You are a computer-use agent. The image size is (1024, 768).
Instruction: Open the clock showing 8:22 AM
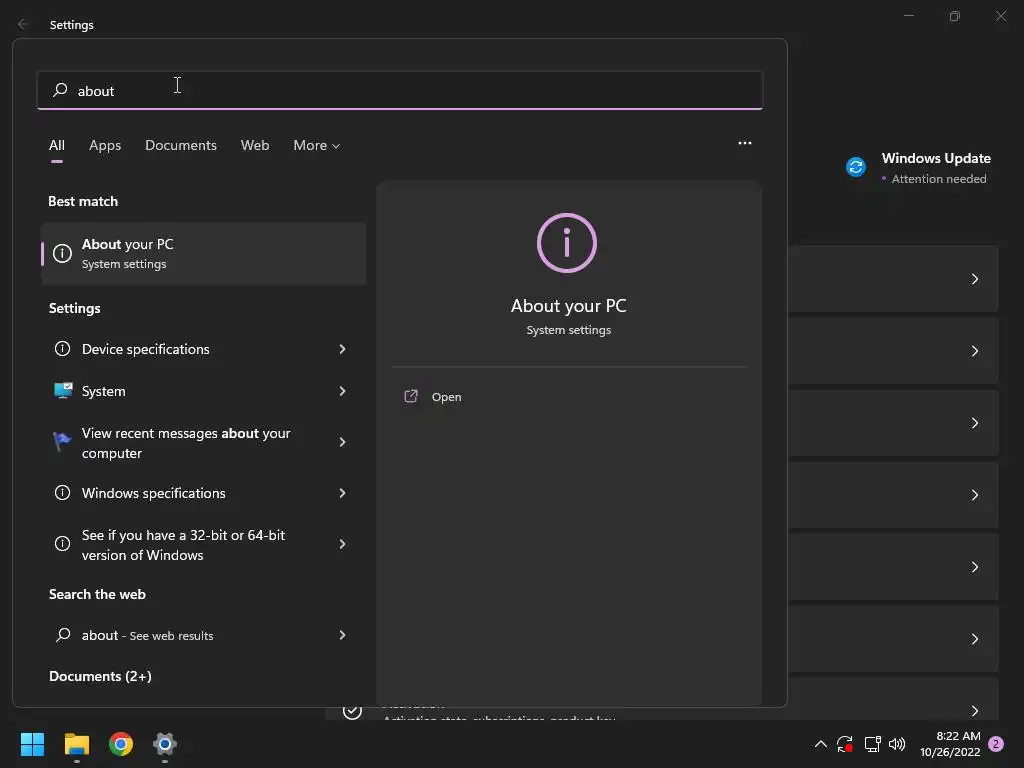951,744
